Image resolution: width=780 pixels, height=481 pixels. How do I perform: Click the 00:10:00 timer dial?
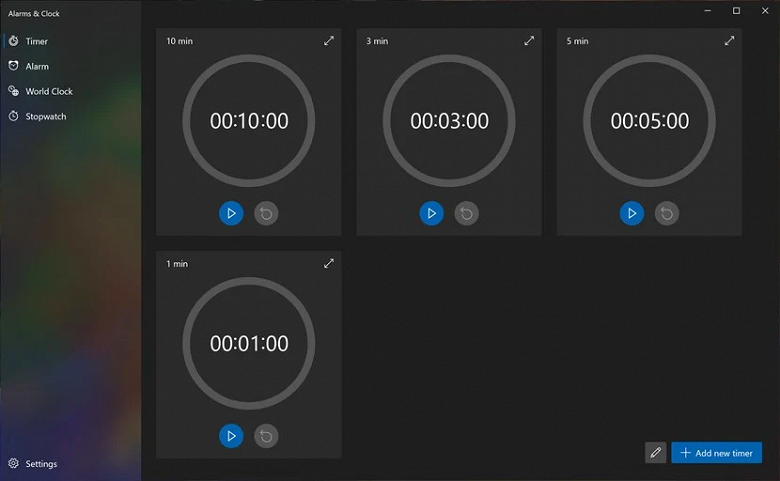click(x=248, y=121)
